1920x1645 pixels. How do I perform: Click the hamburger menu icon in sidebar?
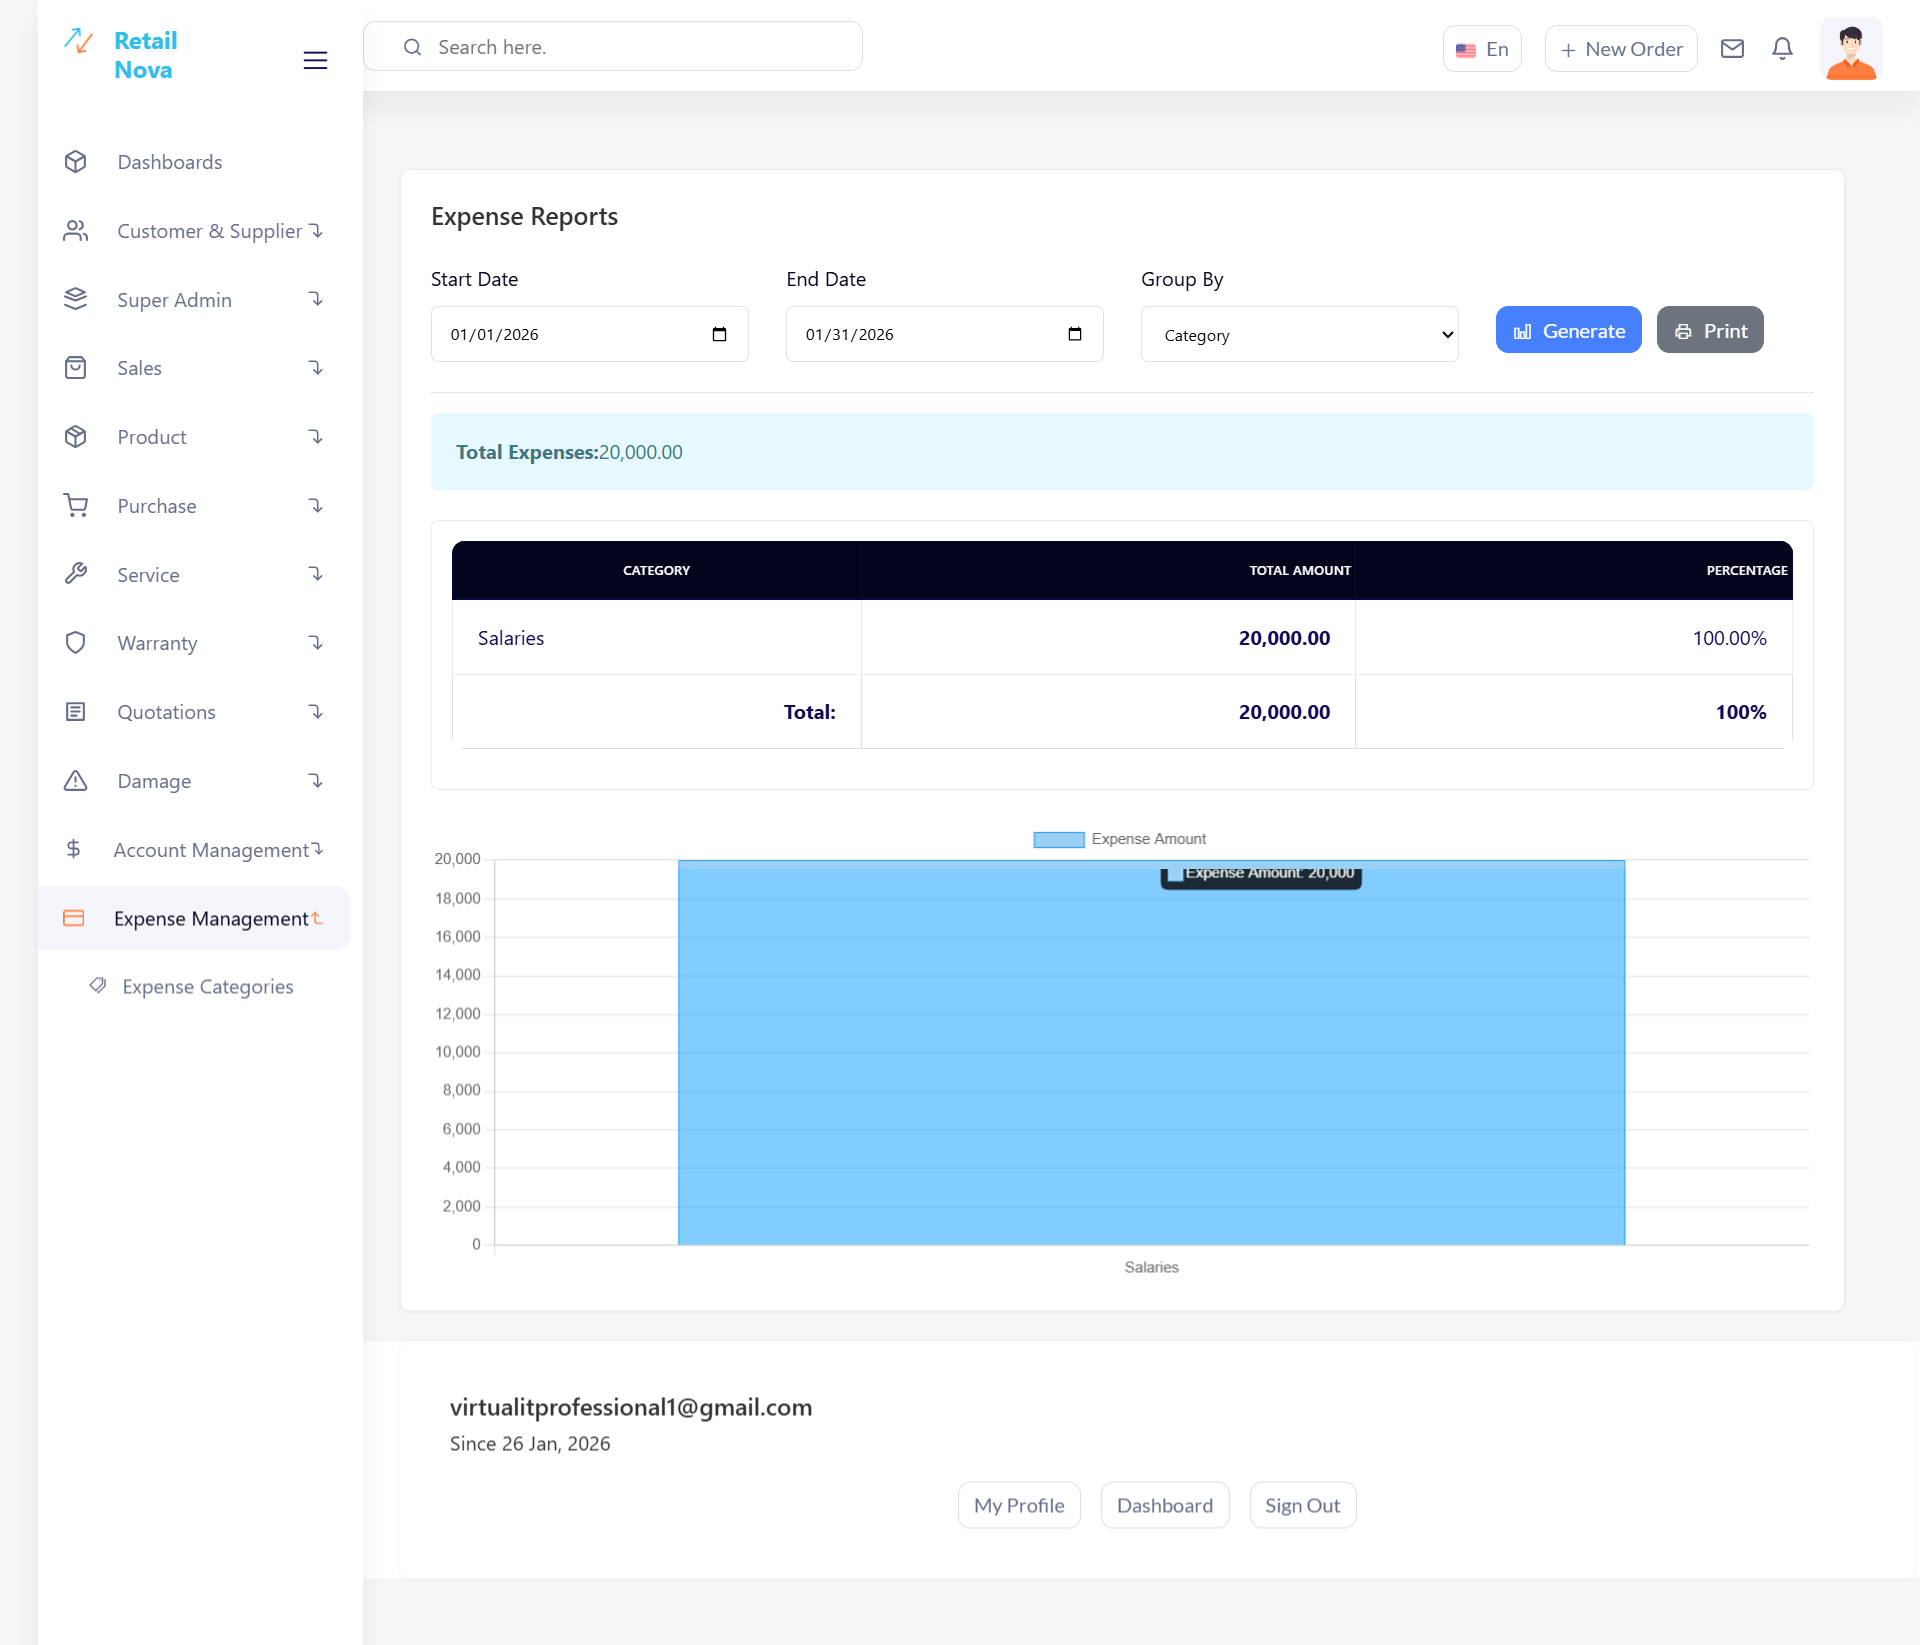(x=315, y=60)
